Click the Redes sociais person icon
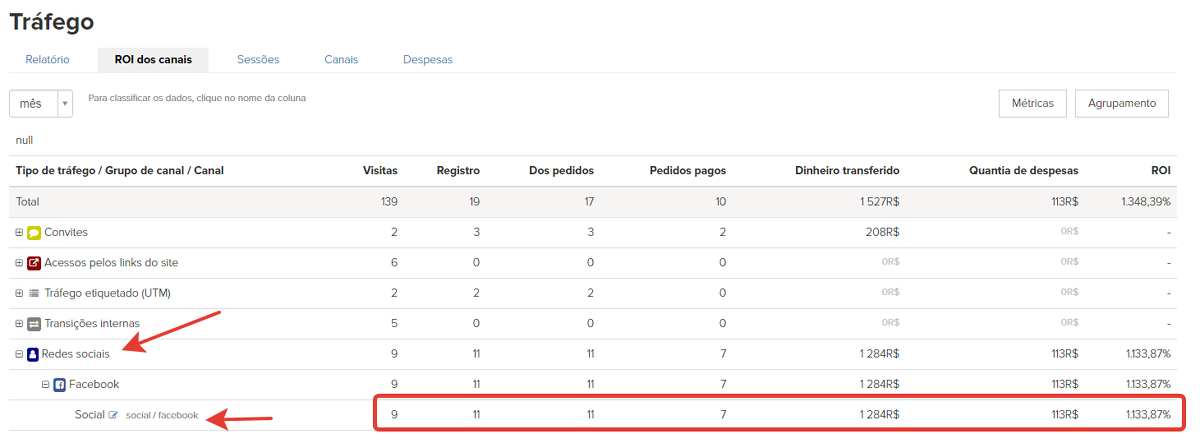The height and width of the screenshot is (434, 1200). [x=33, y=354]
